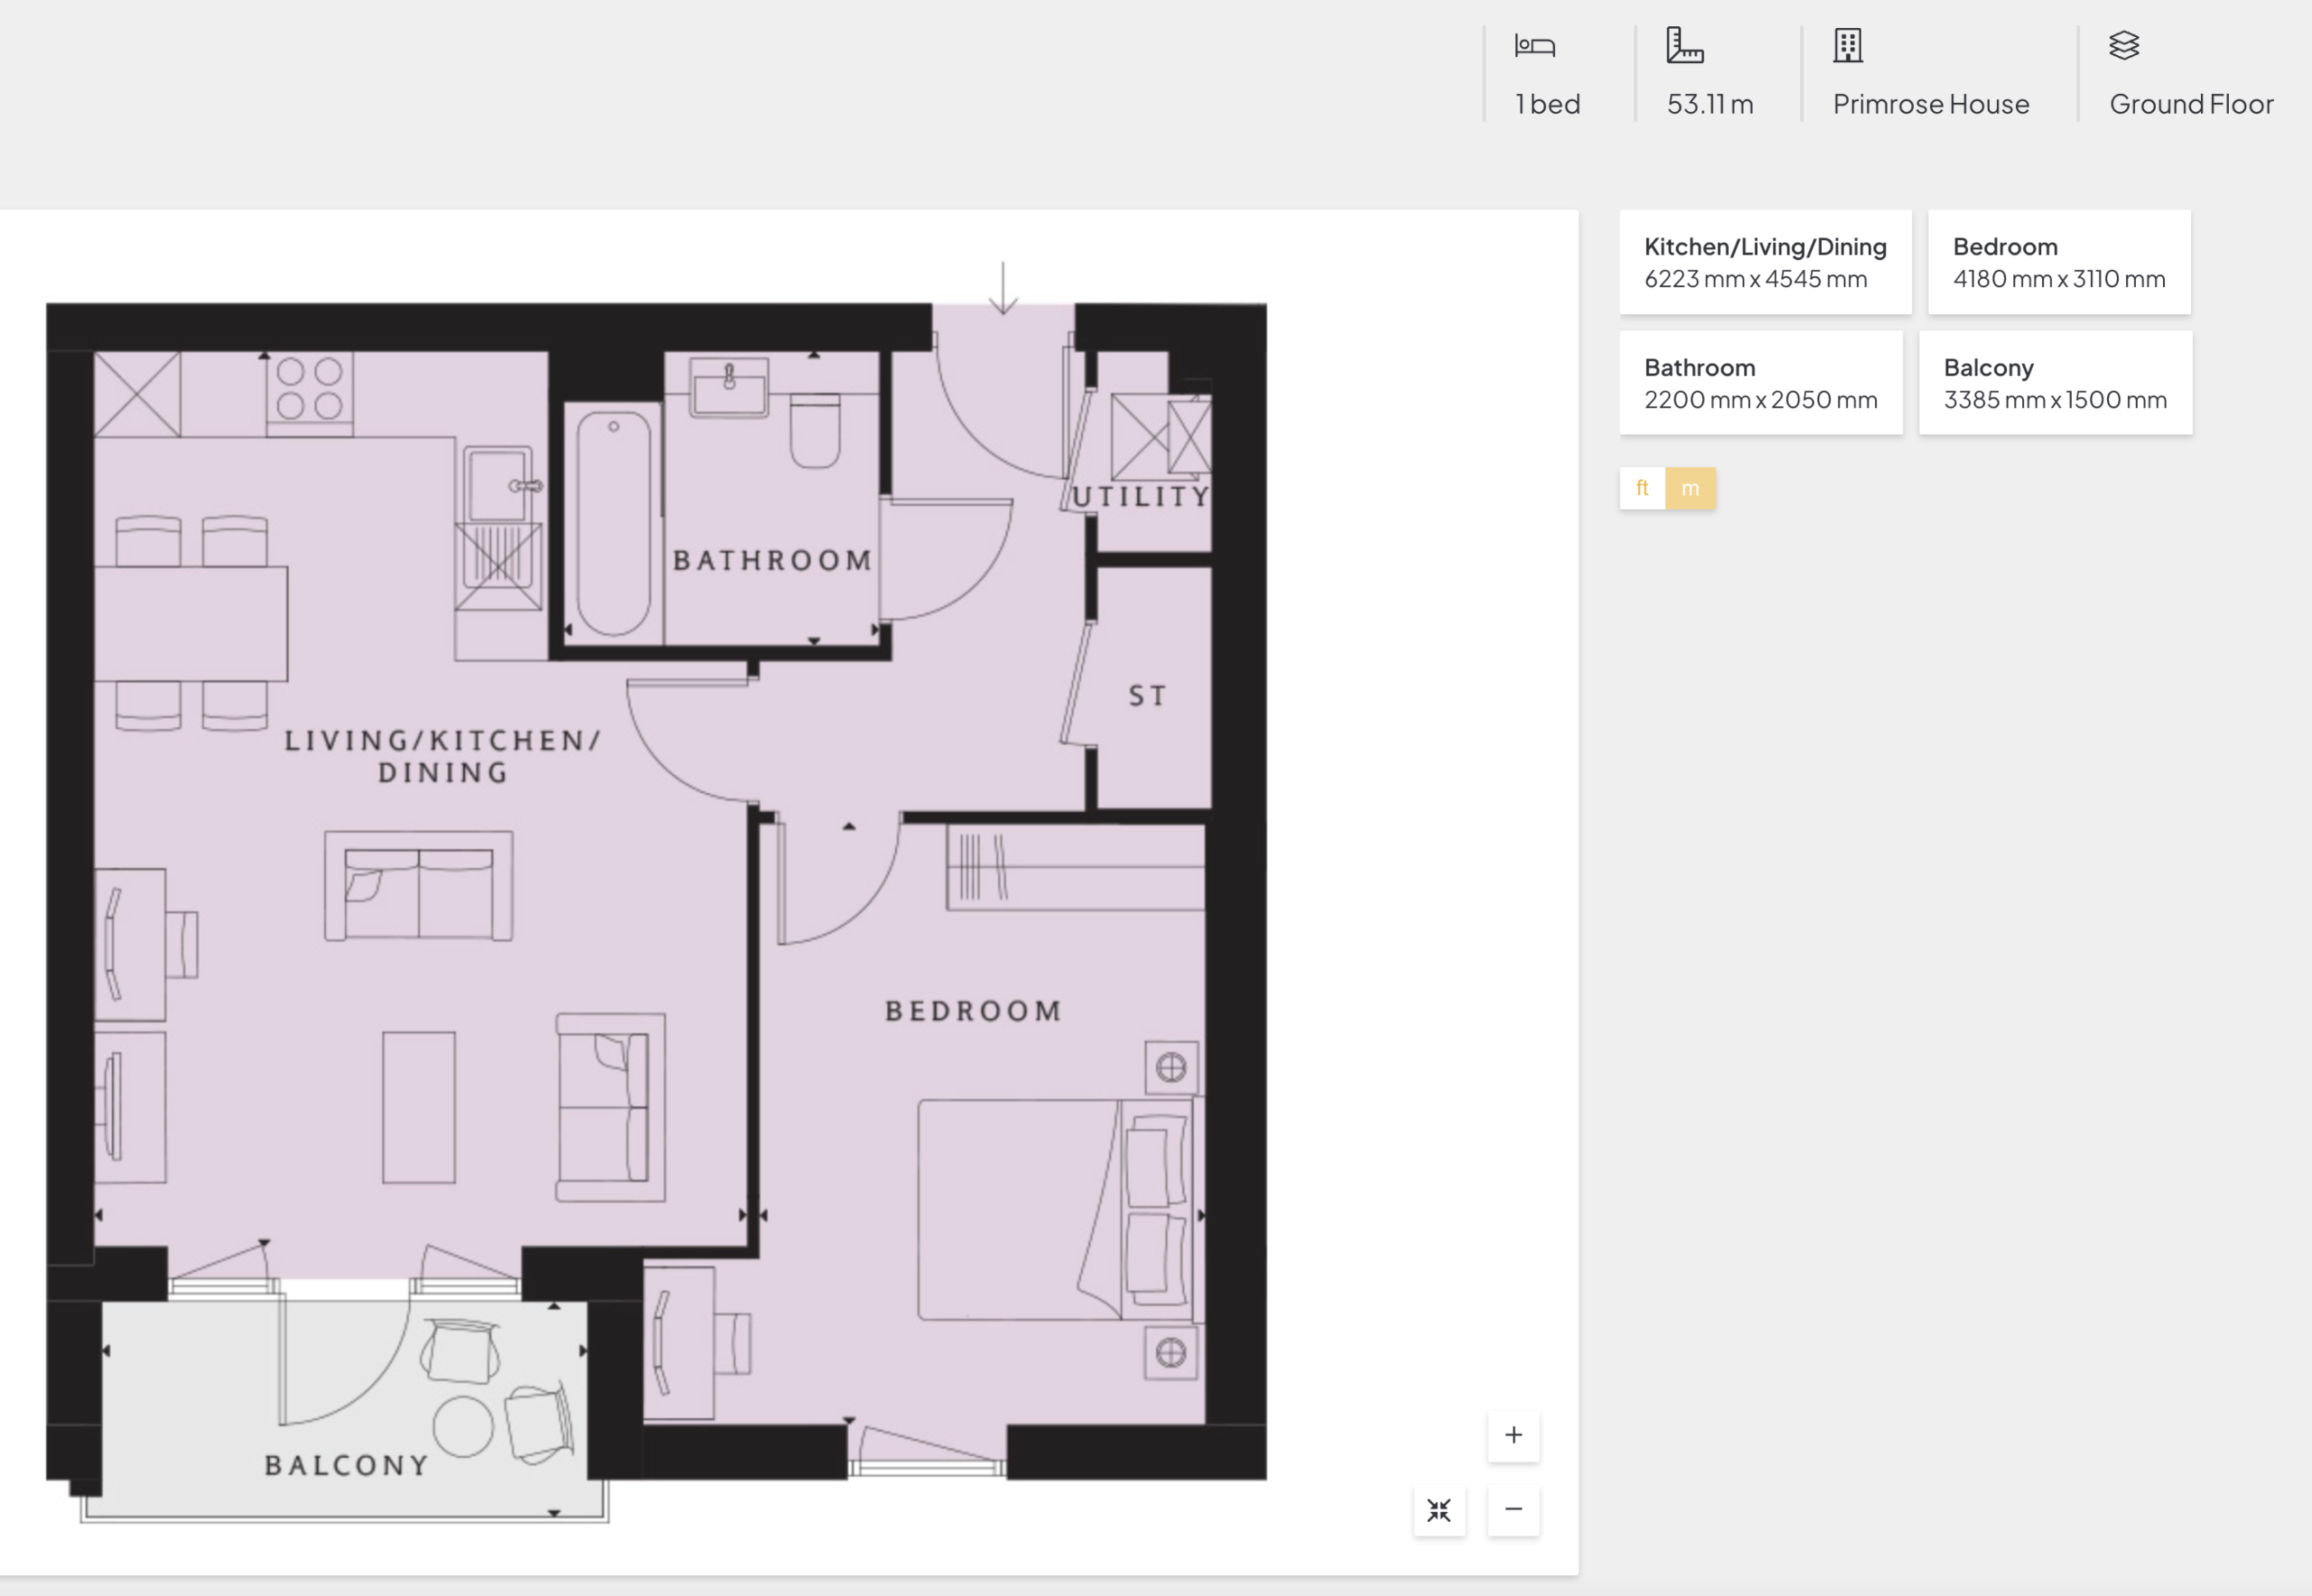2312x1596 pixels.
Task: Click the Primrose House label
Action: click(x=1930, y=104)
